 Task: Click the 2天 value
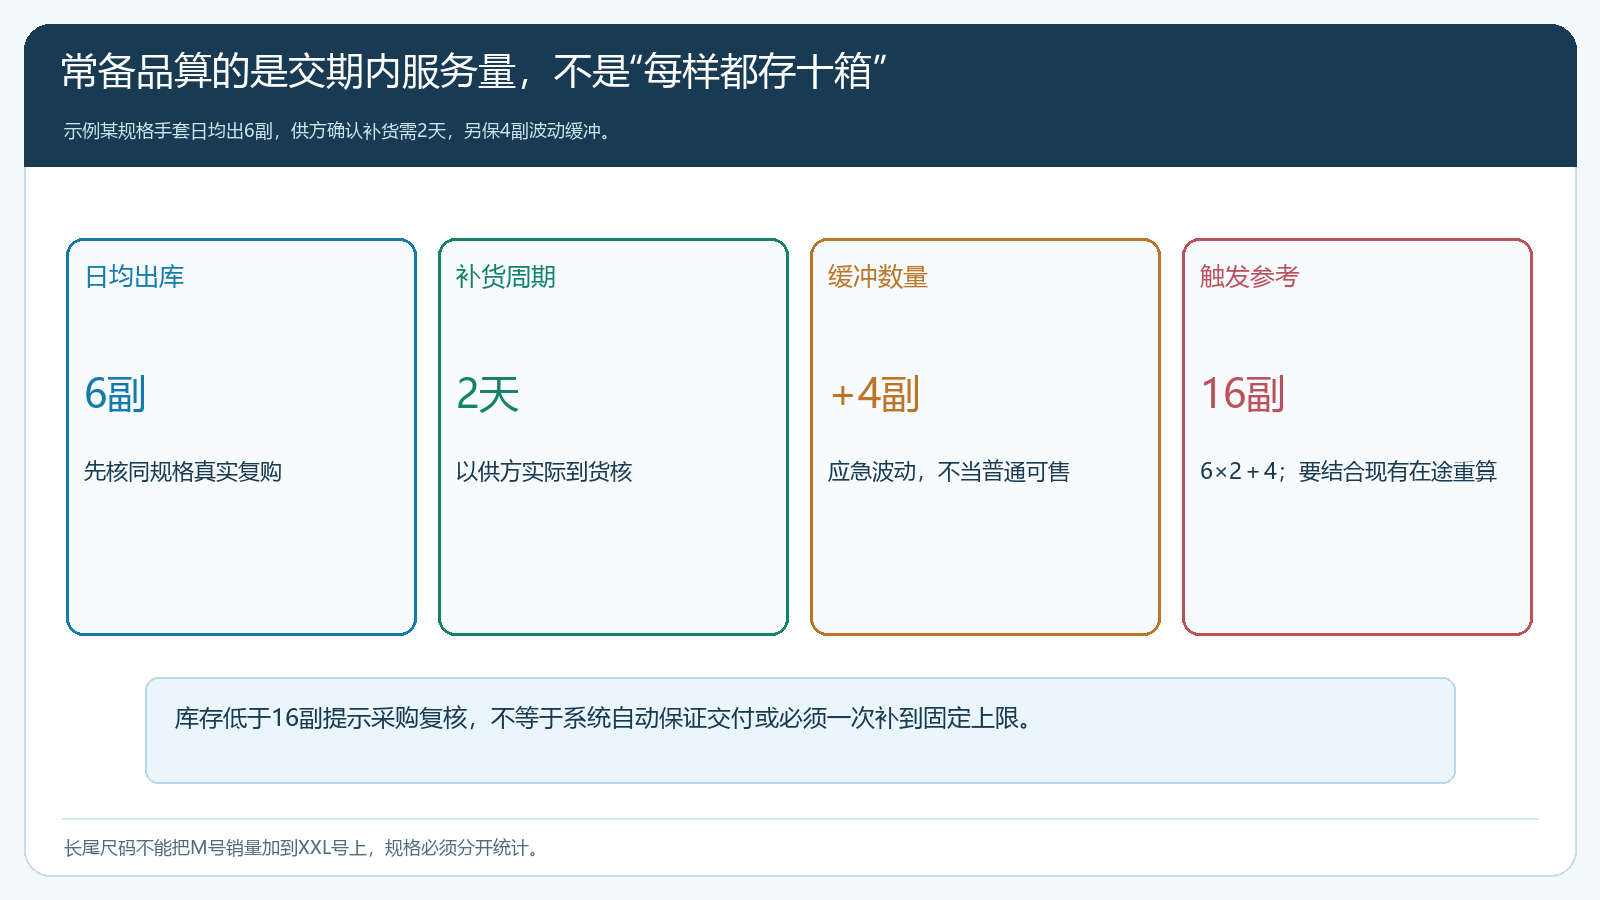point(488,394)
